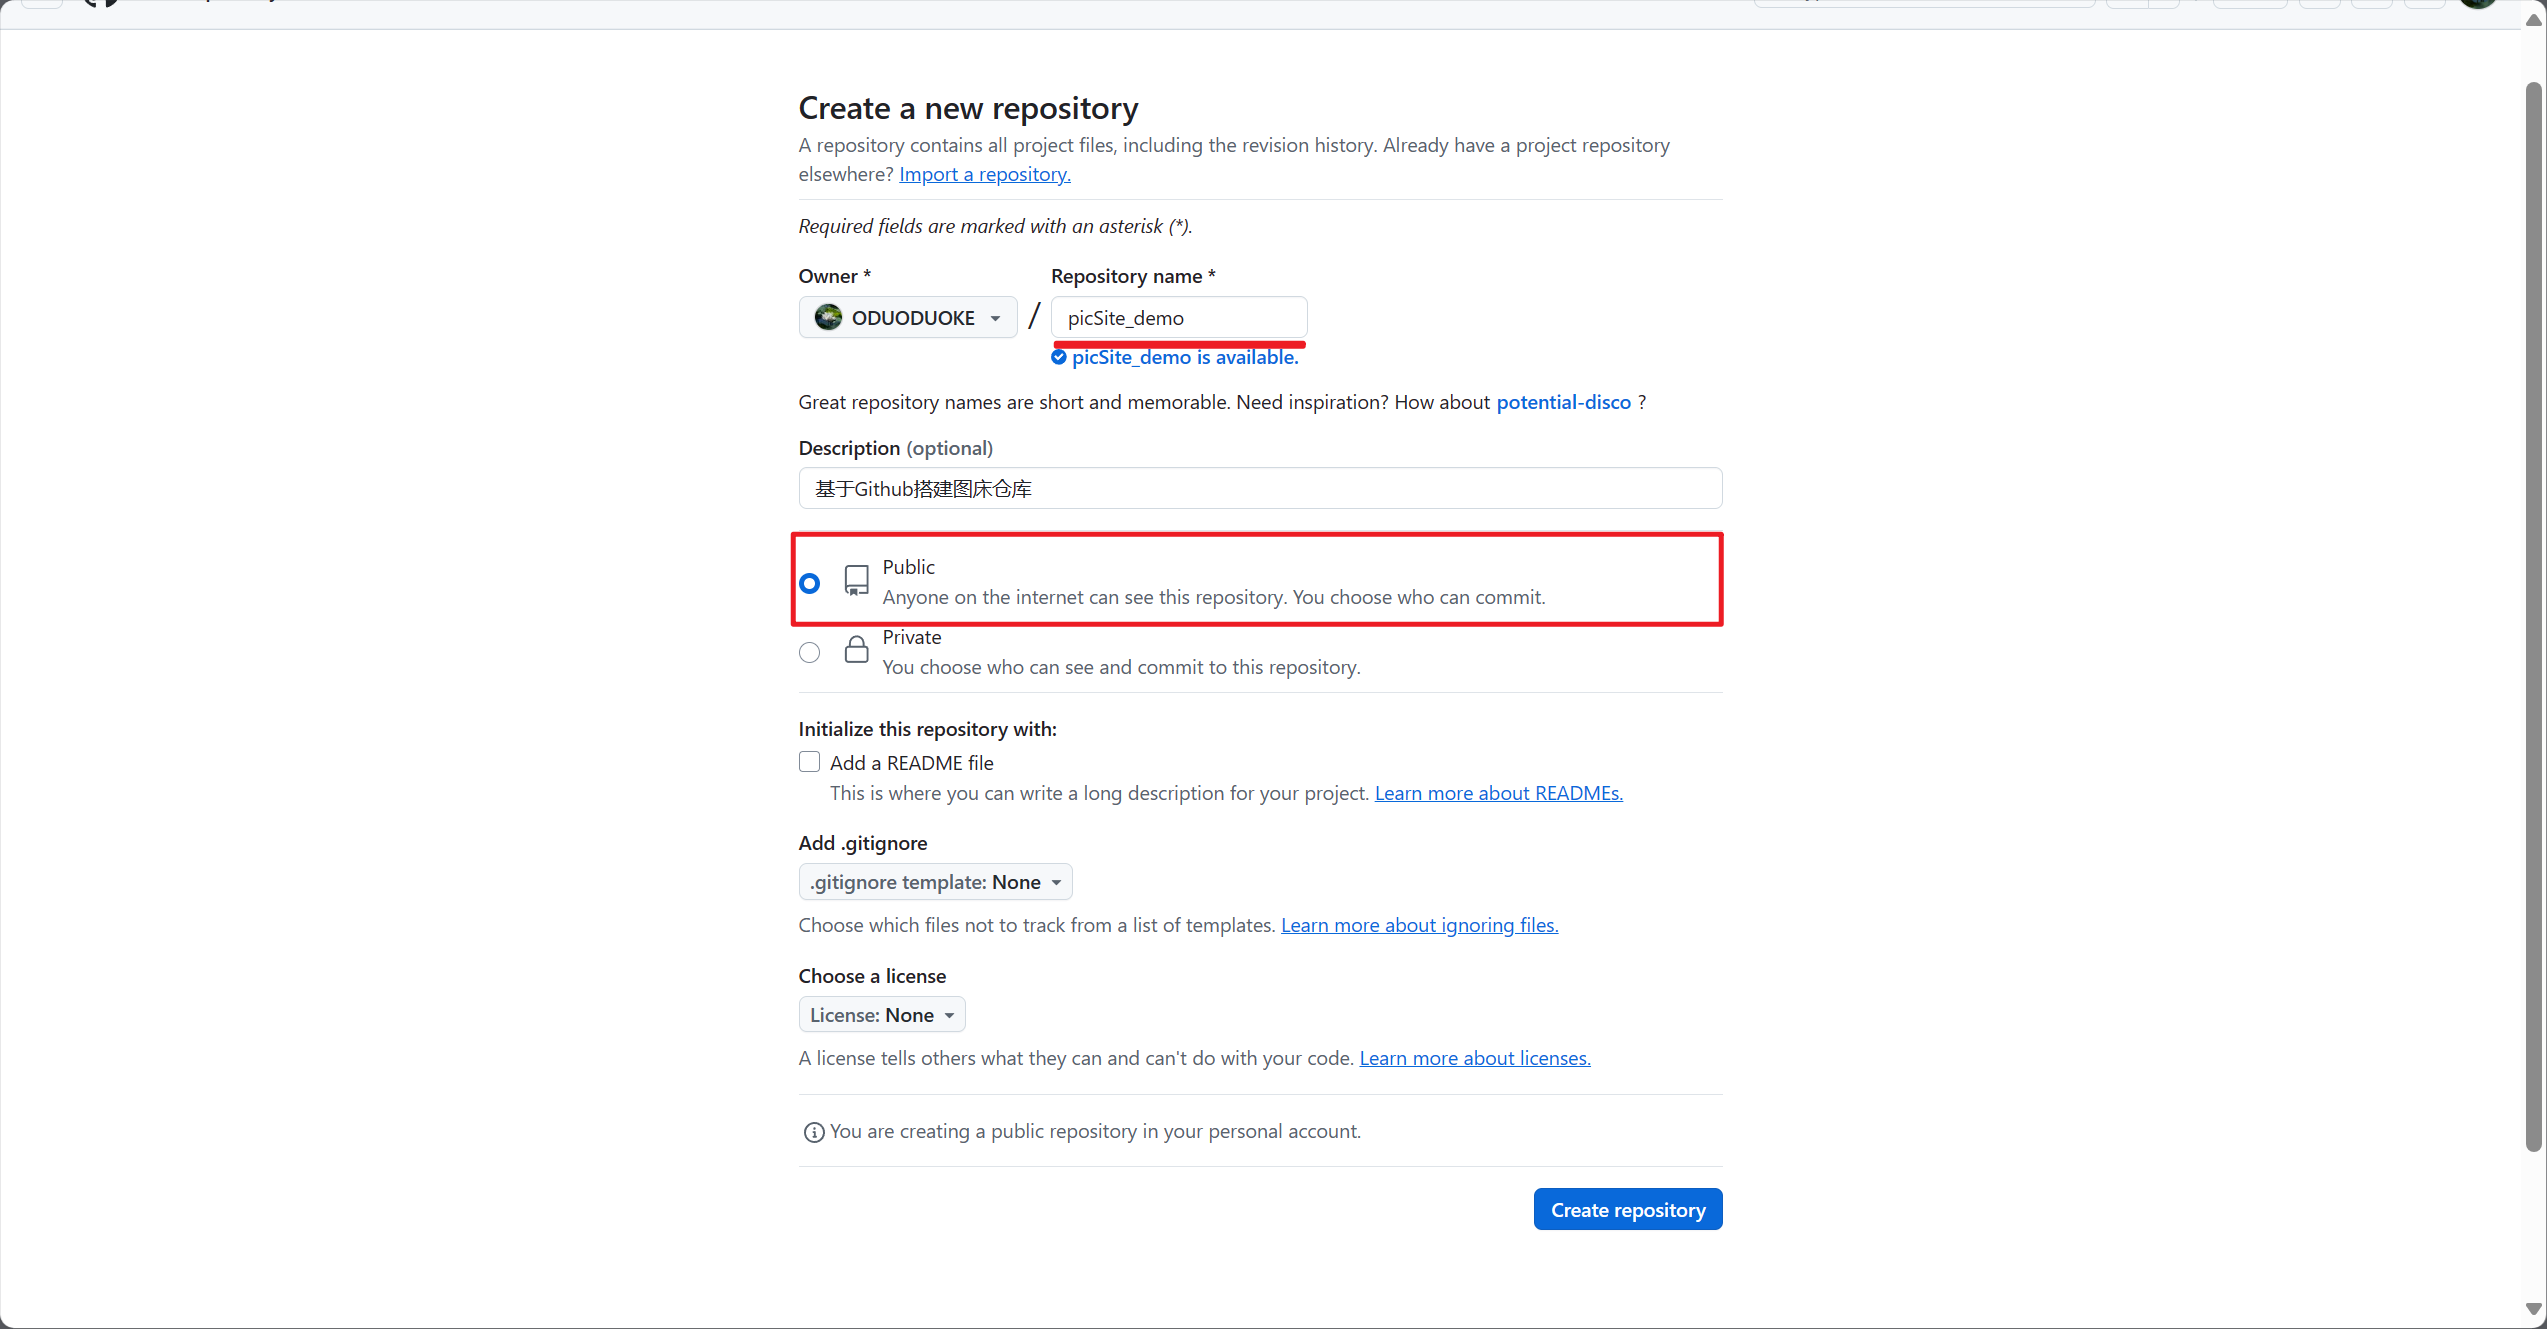The height and width of the screenshot is (1329, 2547).
Task: Click the private repository lock icon
Action: pos(856,650)
